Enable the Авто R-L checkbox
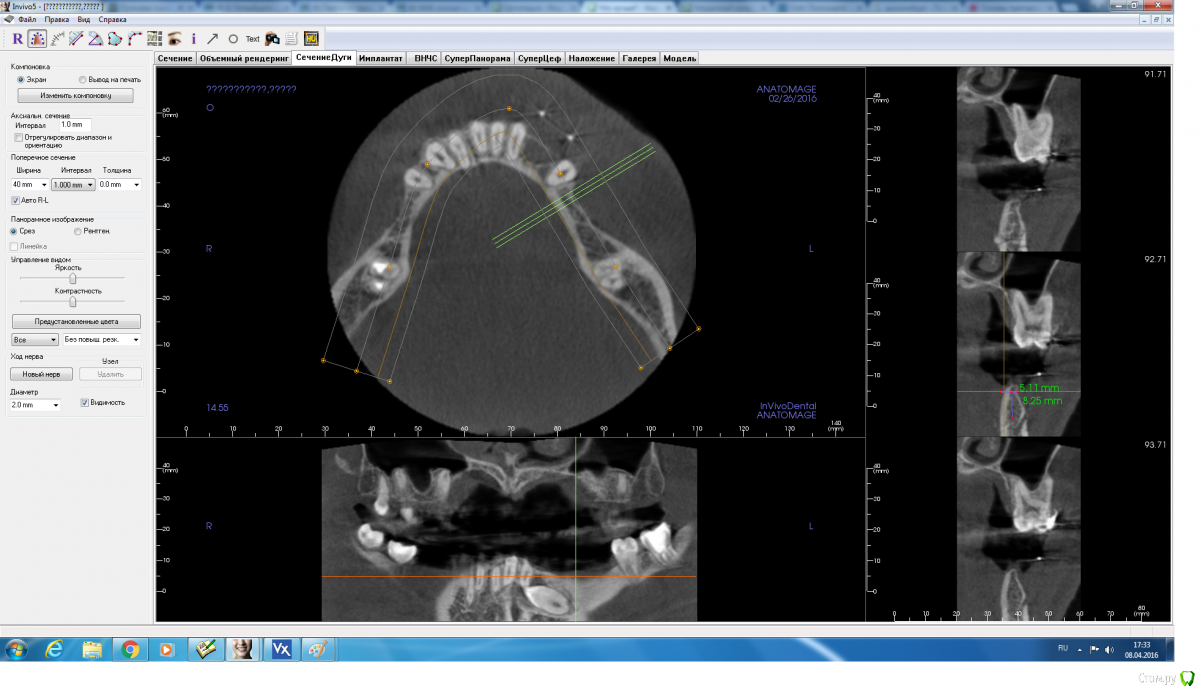This screenshot has height=686, width=1200. (15, 200)
